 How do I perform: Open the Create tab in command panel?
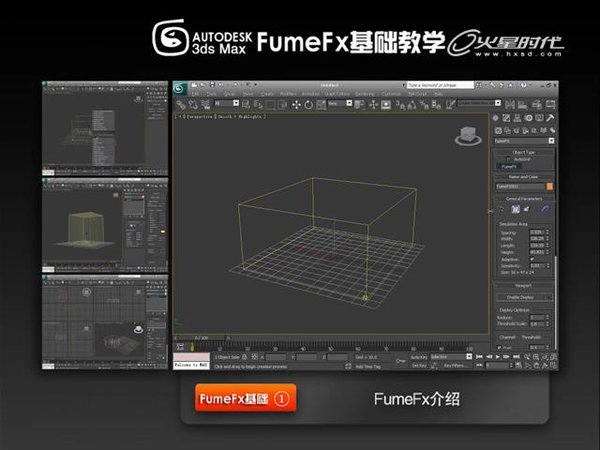(496, 118)
